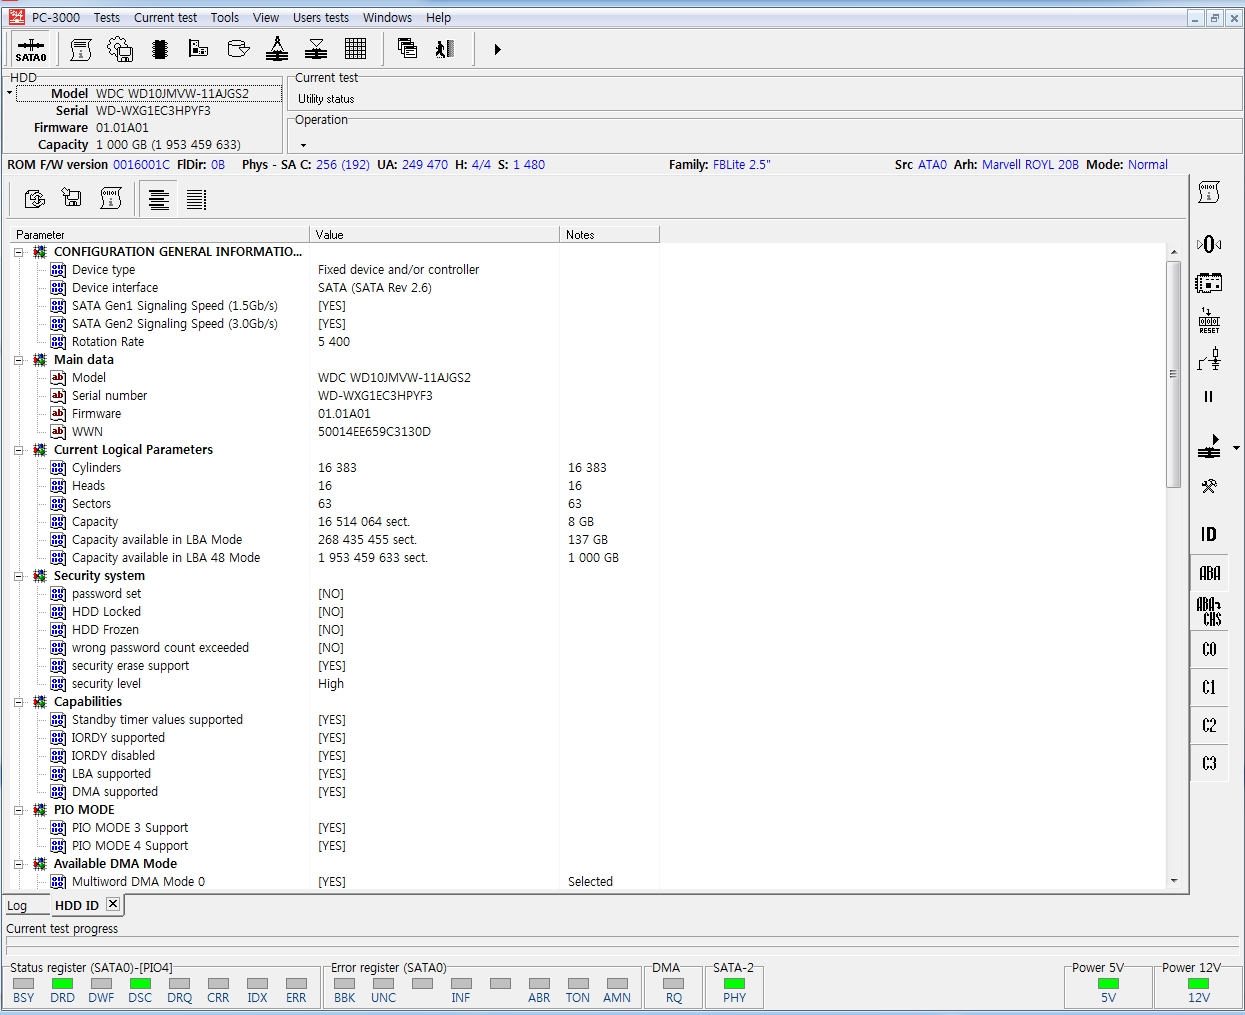Toggle the C2 button in sidebar
This screenshot has height=1015, width=1245.
[x=1209, y=725]
